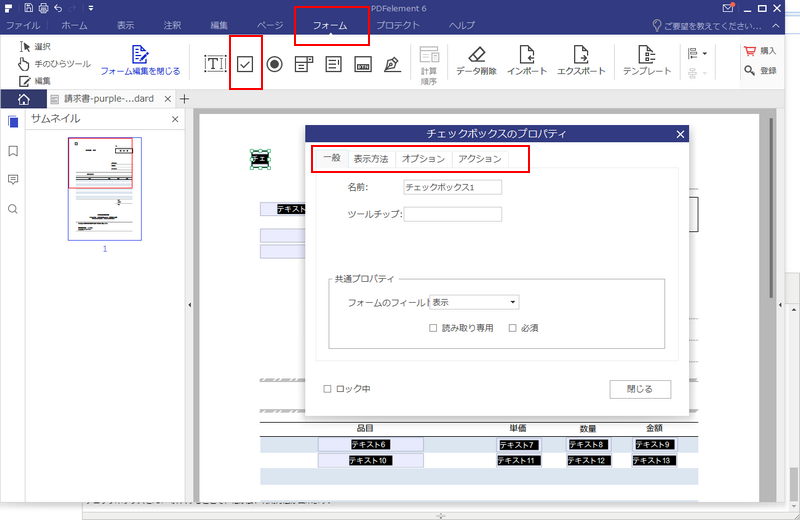Click the 名前 input field
Image resolution: width=800 pixels, height=520 pixels.
[x=453, y=187]
